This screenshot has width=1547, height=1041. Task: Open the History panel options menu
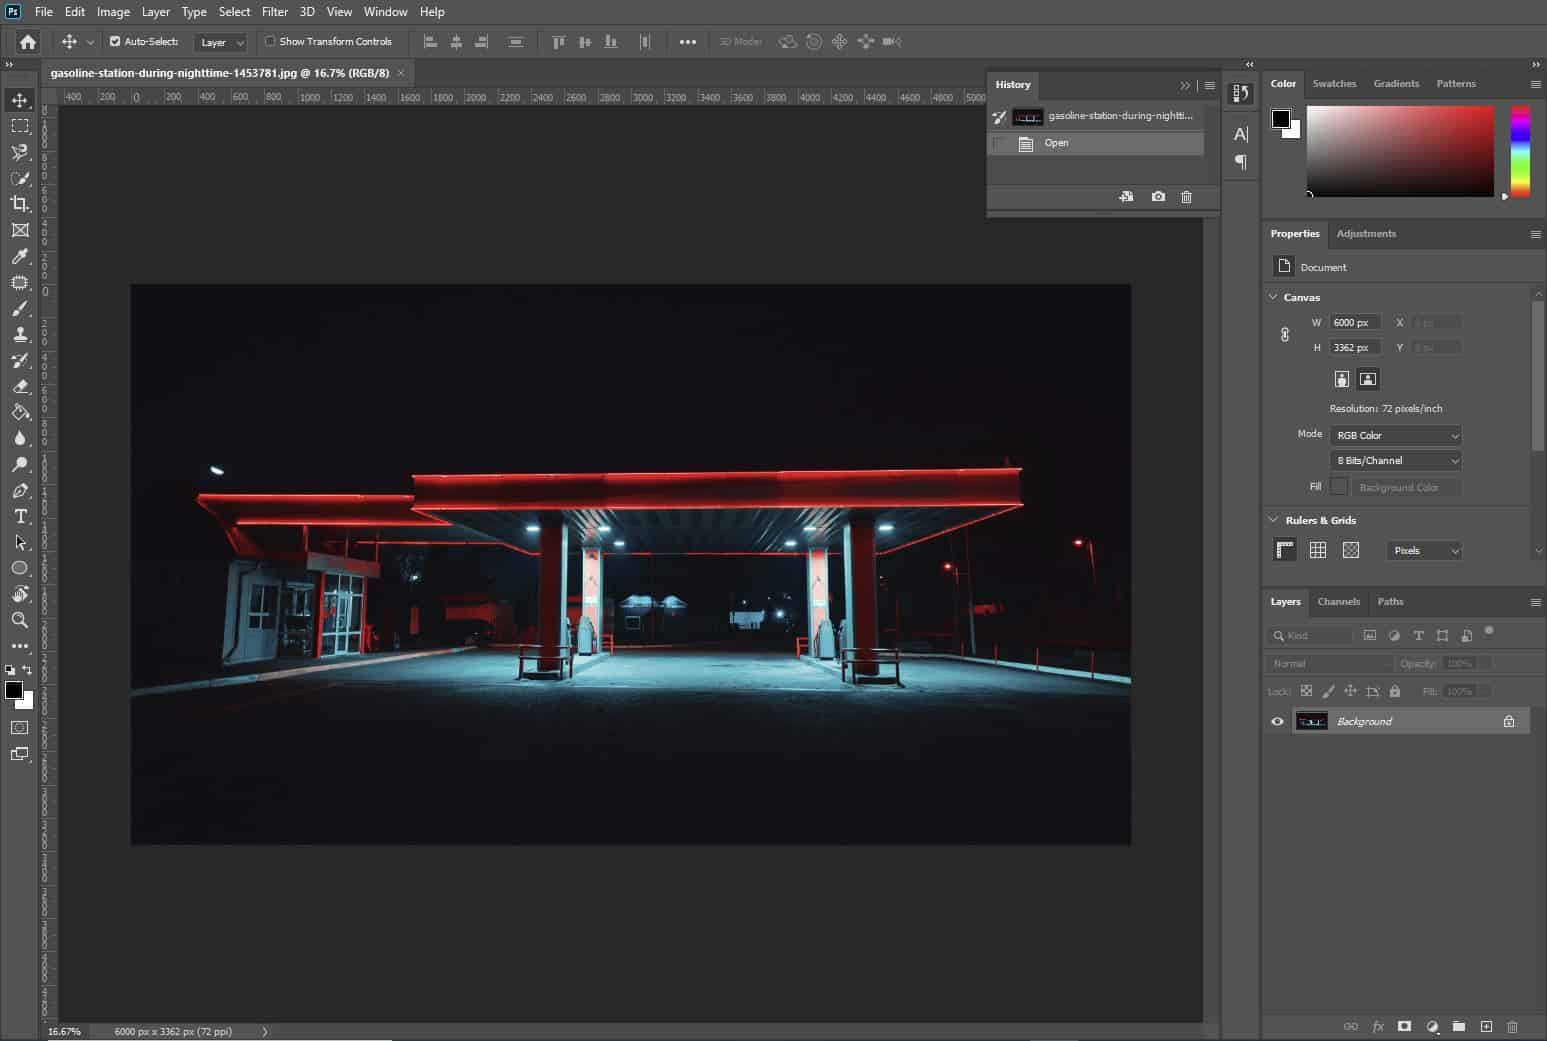(1209, 85)
